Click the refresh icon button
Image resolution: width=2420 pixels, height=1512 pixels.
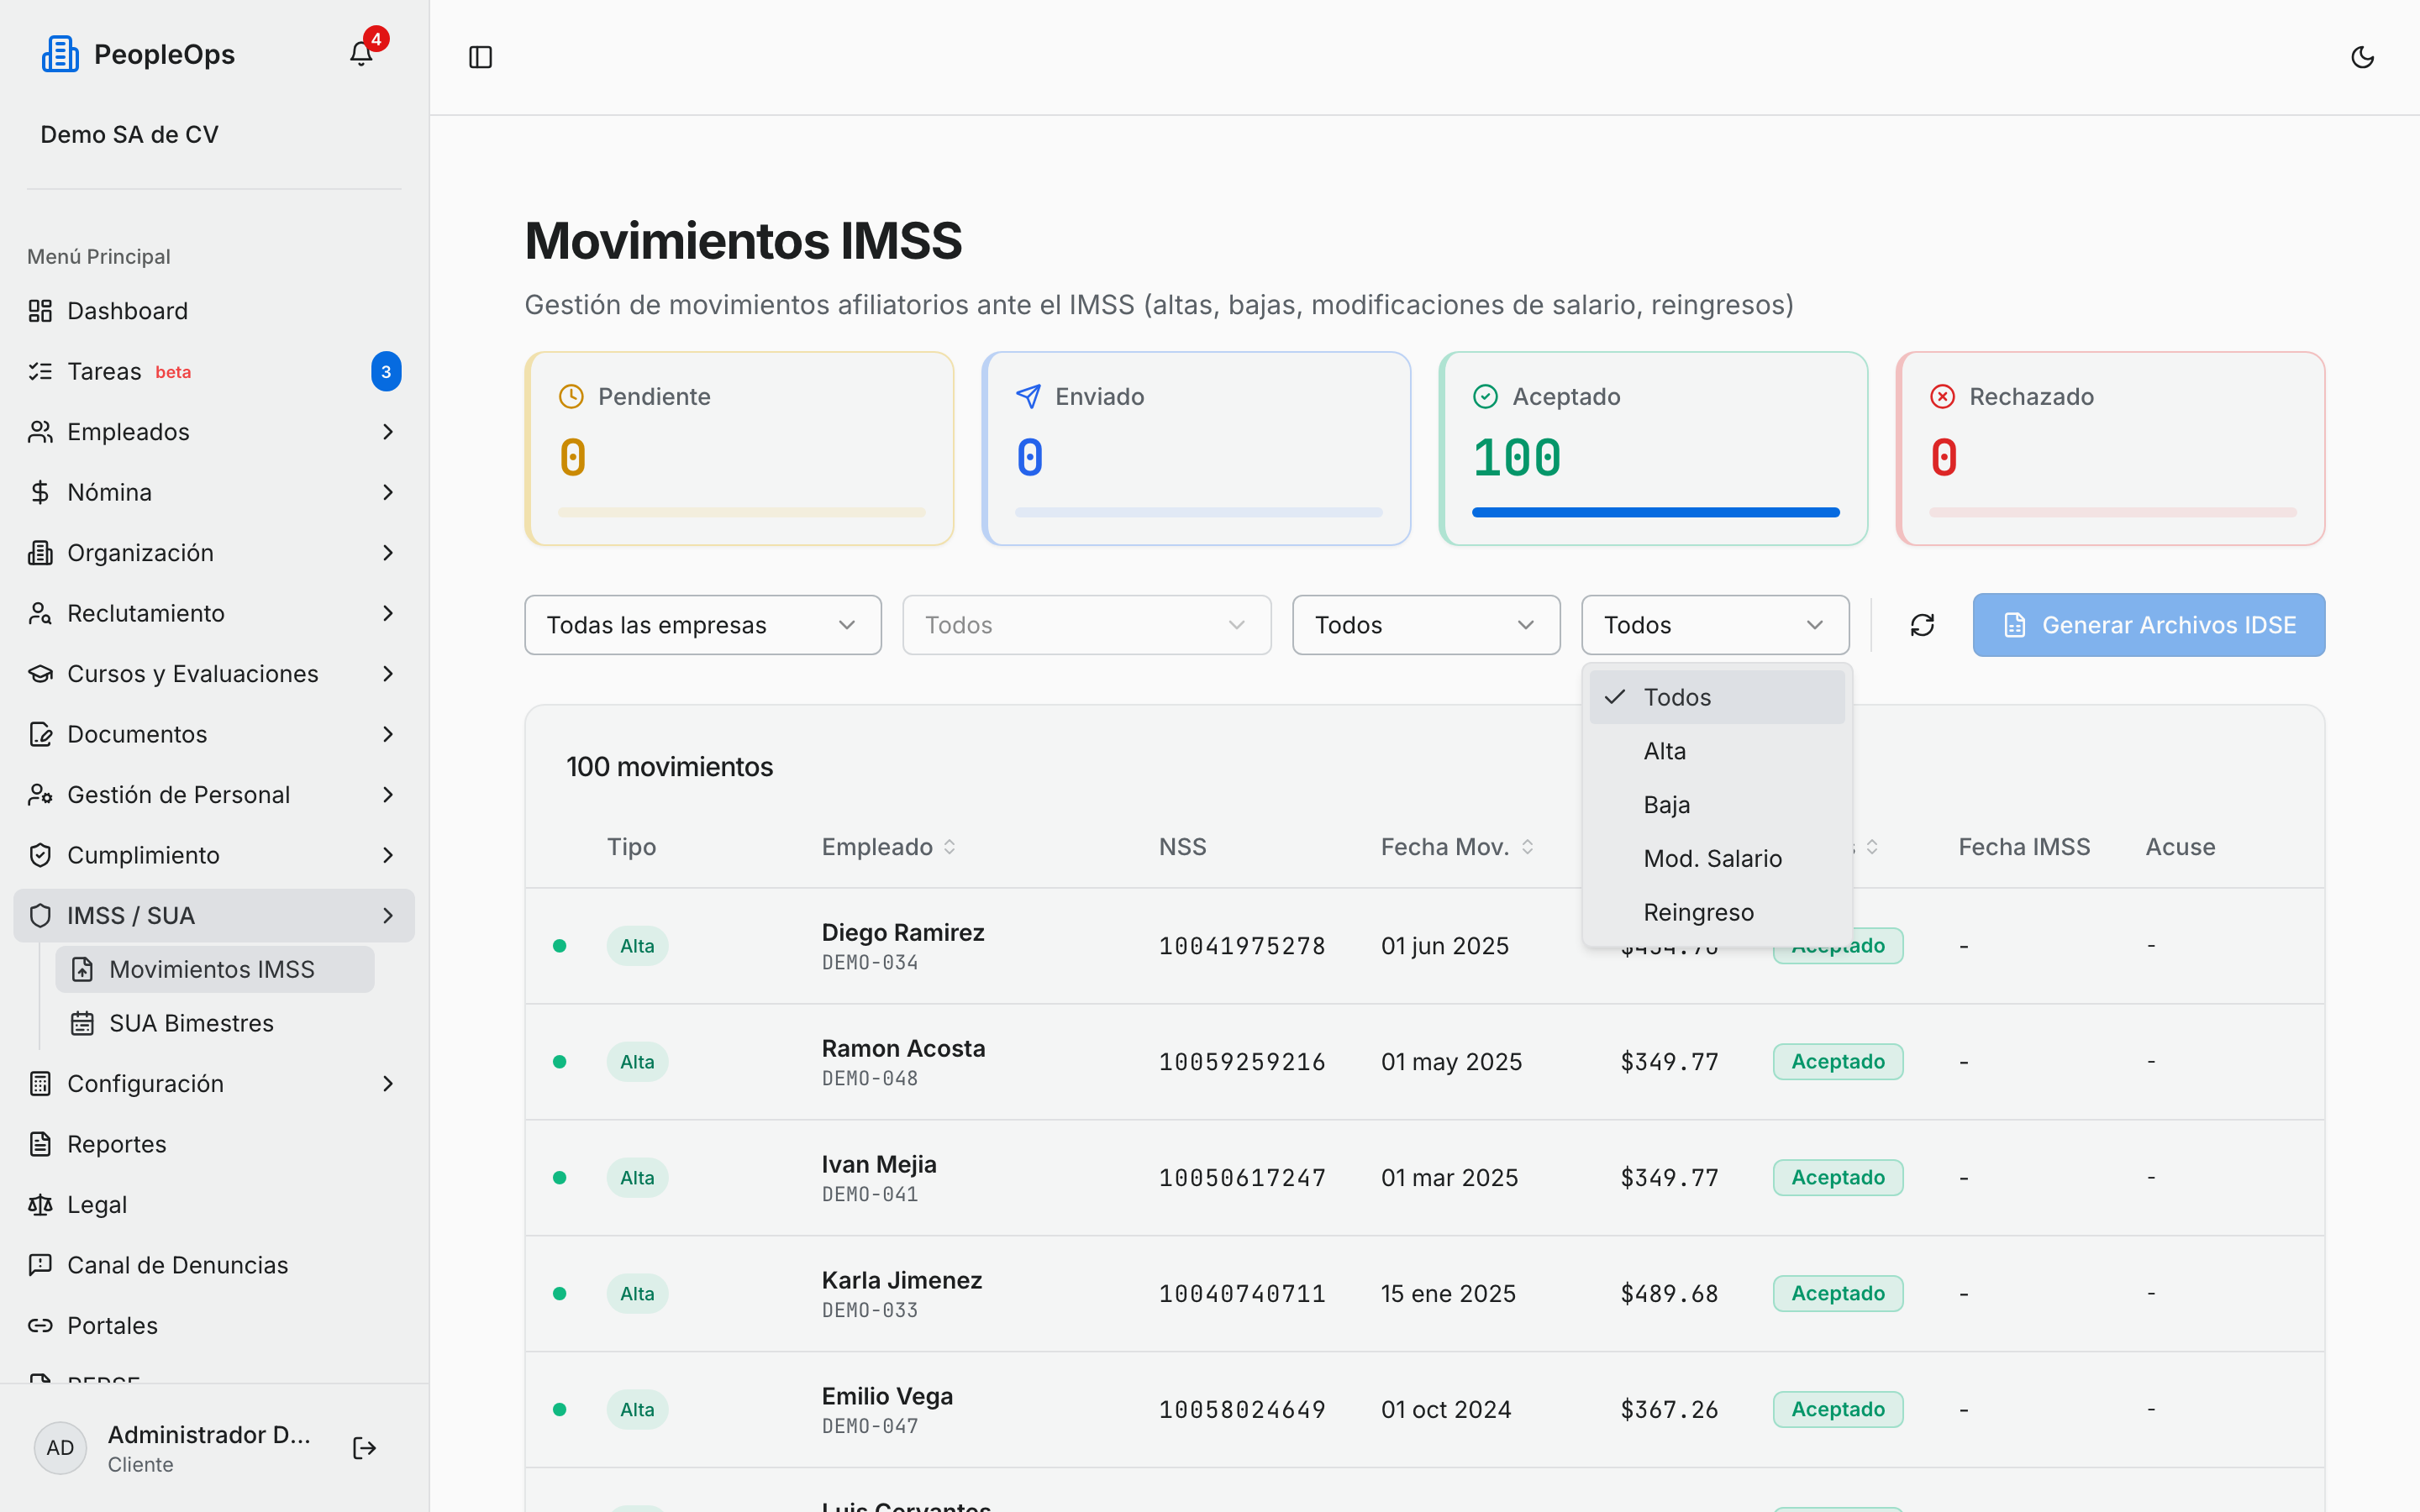[x=1922, y=625]
